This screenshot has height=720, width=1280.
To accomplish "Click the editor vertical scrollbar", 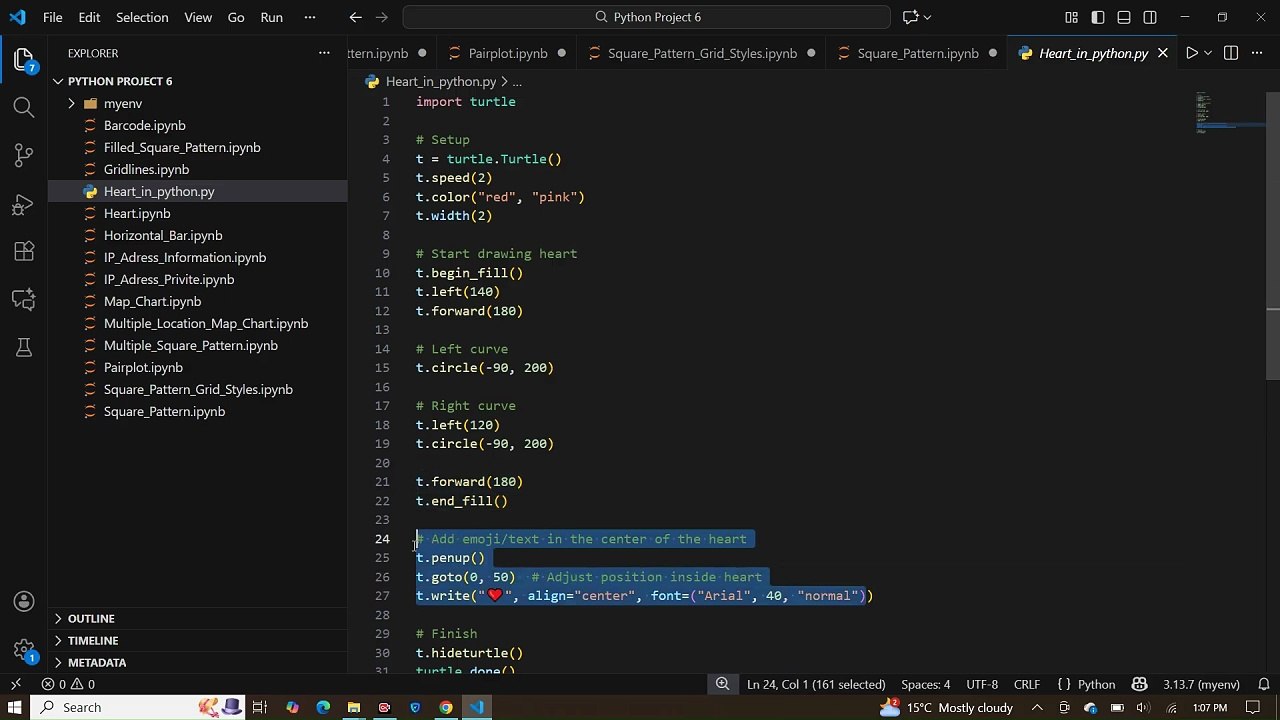I will (x=1273, y=235).
